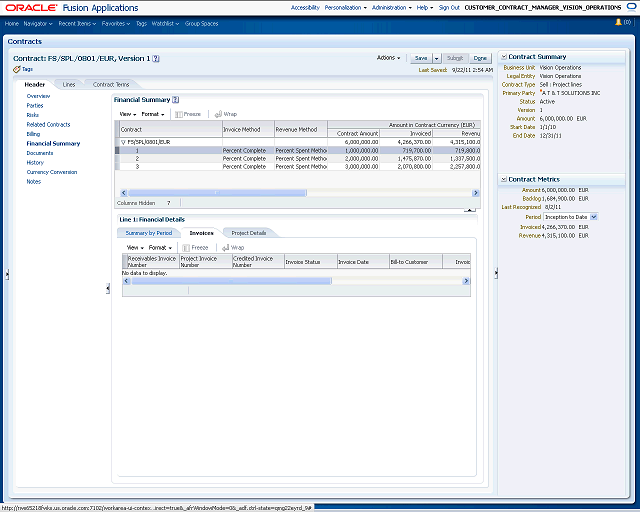Open Billing in header navigation
Image resolution: width=640 pixels, height=512 pixels.
coord(33,134)
